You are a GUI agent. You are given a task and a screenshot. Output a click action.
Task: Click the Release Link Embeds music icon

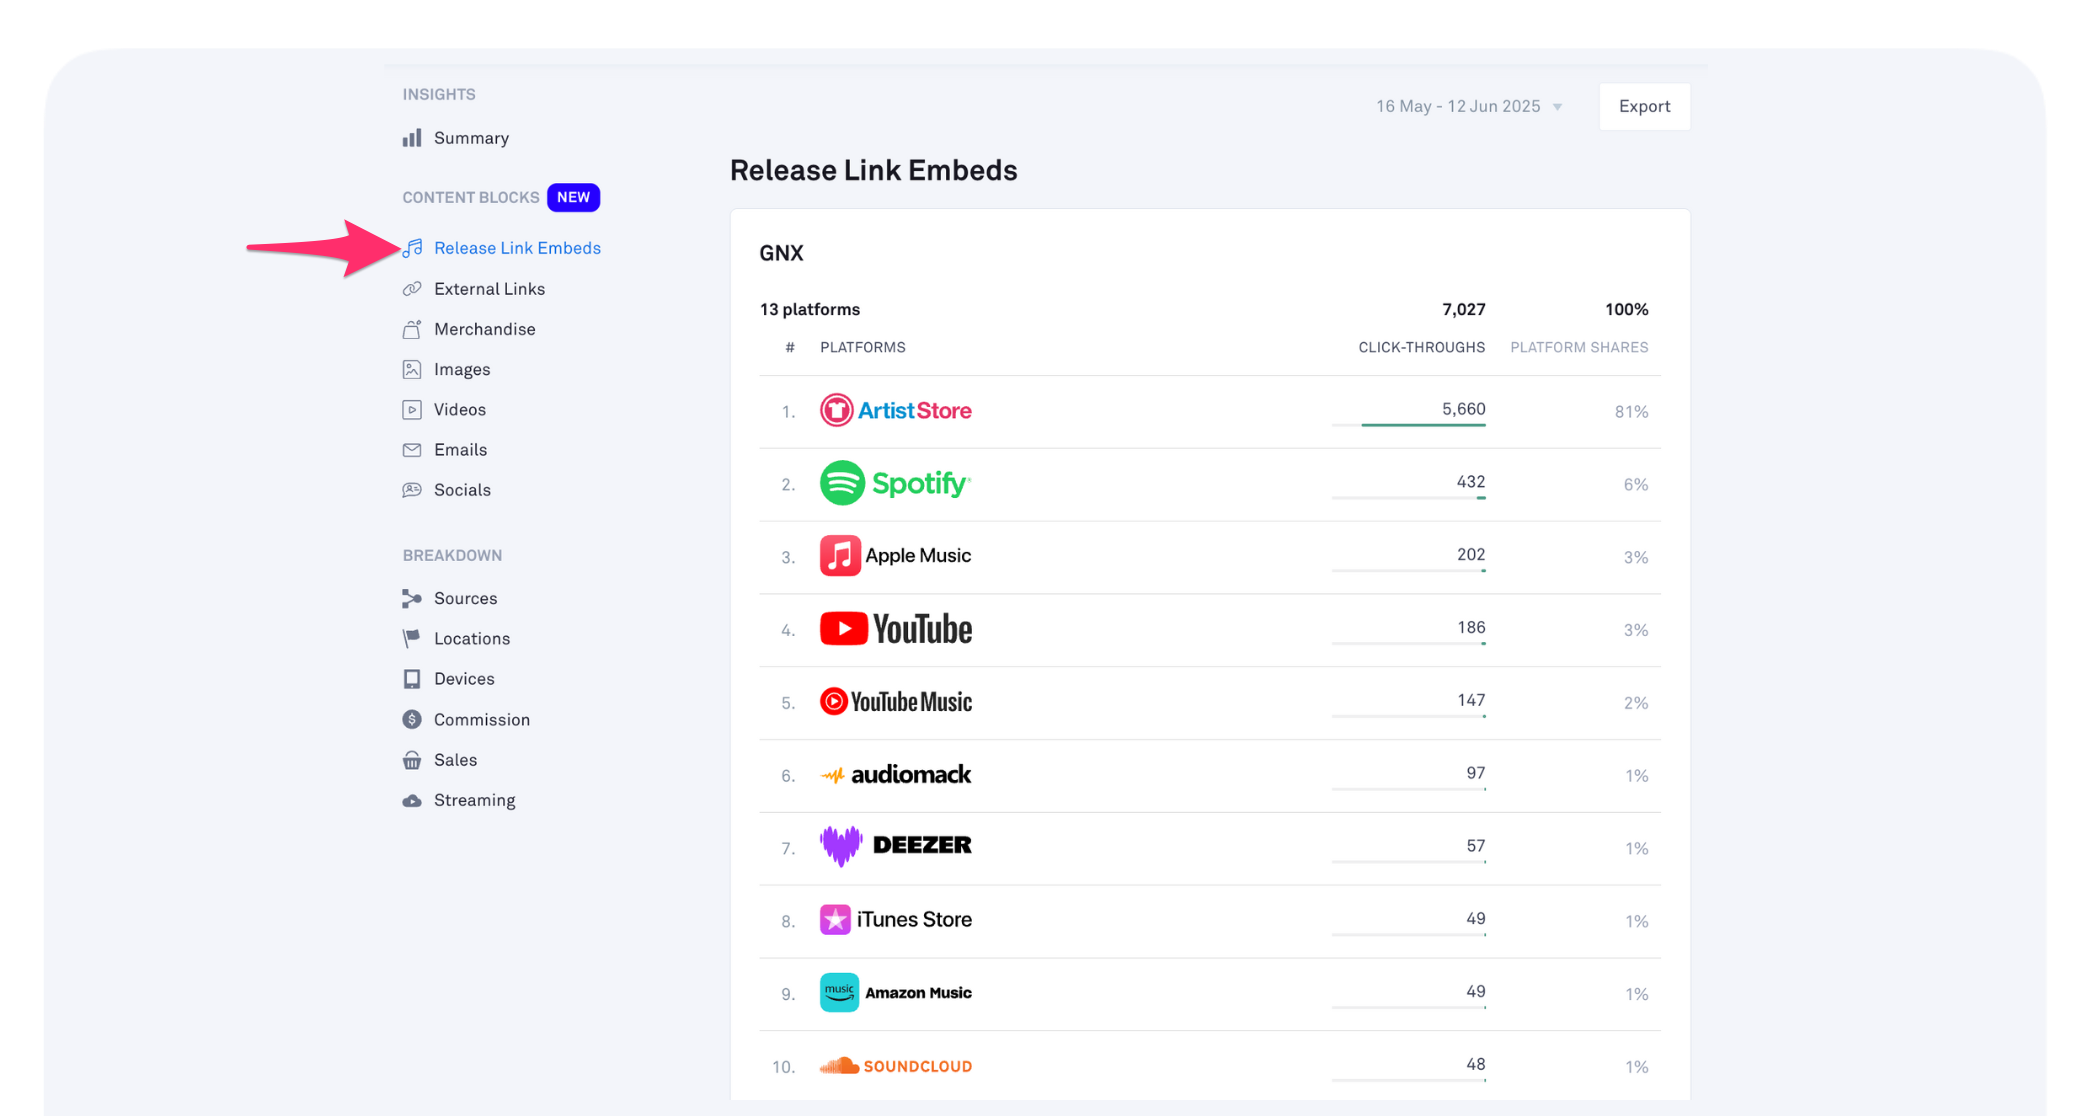412,248
